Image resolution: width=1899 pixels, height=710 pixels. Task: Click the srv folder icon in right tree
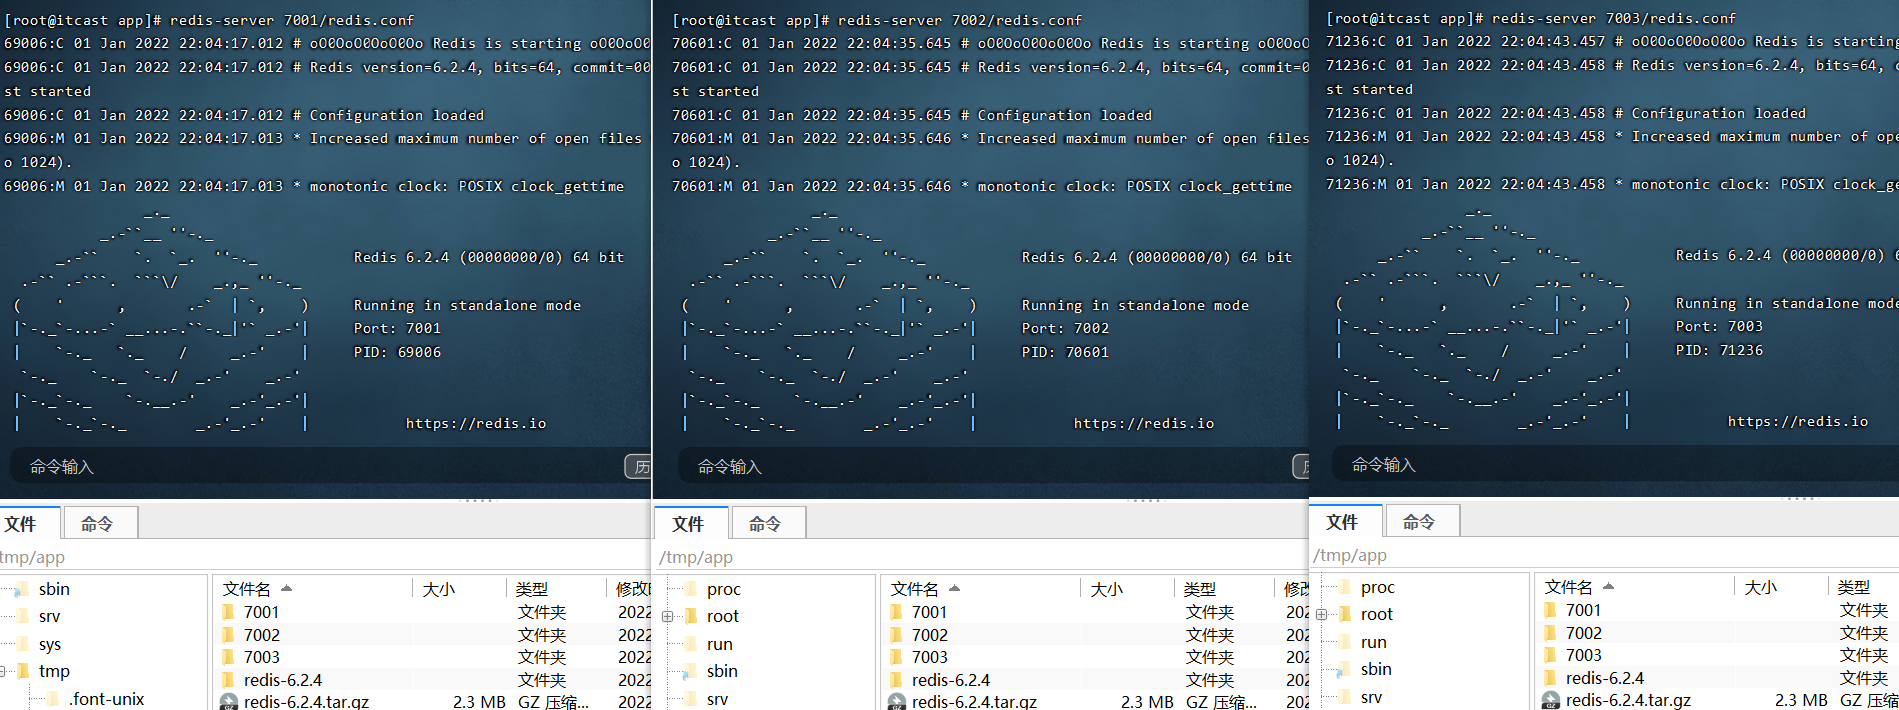[x=1343, y=697]
